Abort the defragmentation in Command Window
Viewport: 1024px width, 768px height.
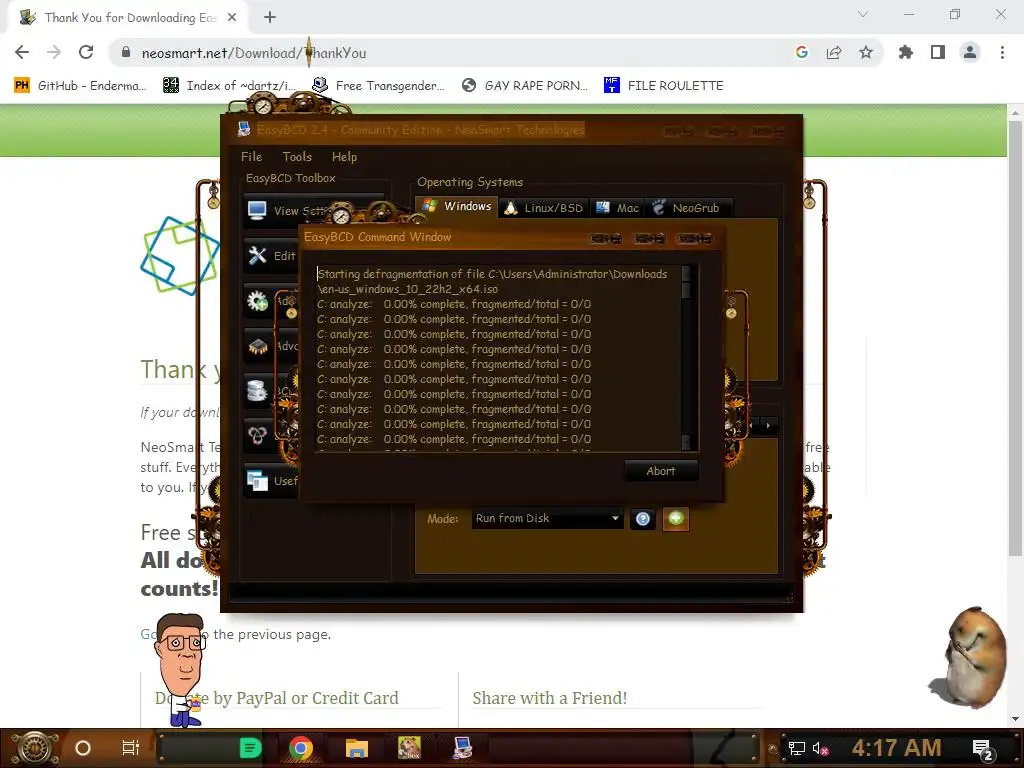click(661, 471)
